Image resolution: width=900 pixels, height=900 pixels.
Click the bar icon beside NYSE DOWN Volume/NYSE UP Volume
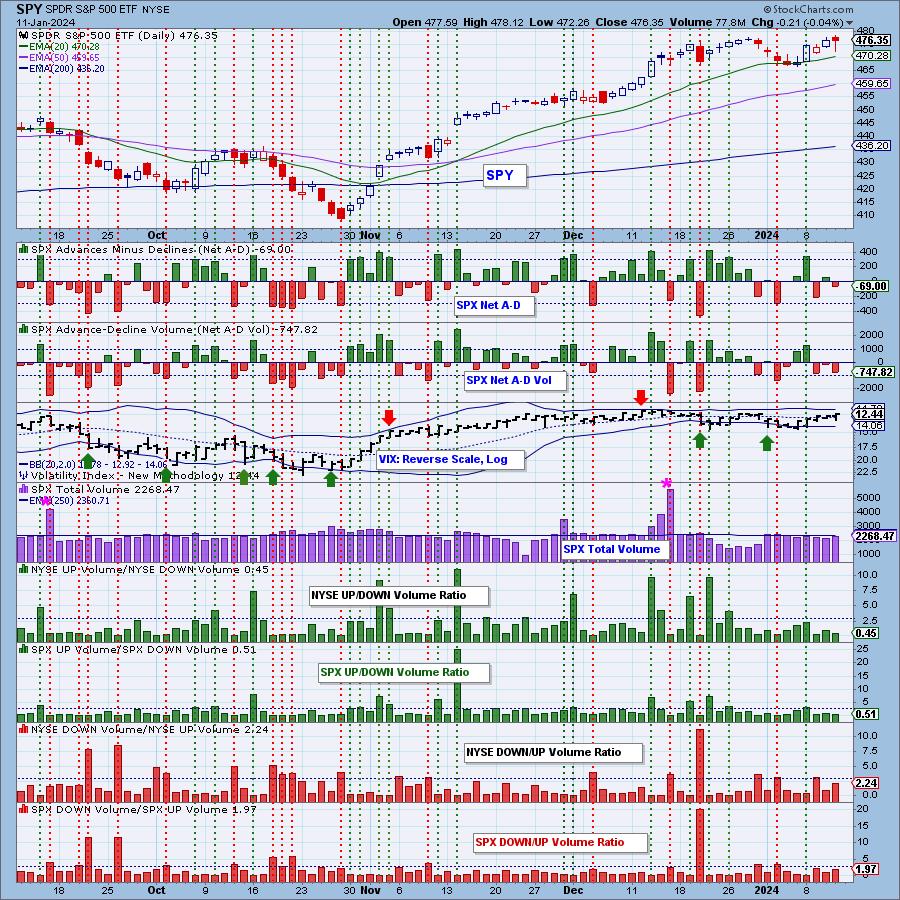[24, 729]
